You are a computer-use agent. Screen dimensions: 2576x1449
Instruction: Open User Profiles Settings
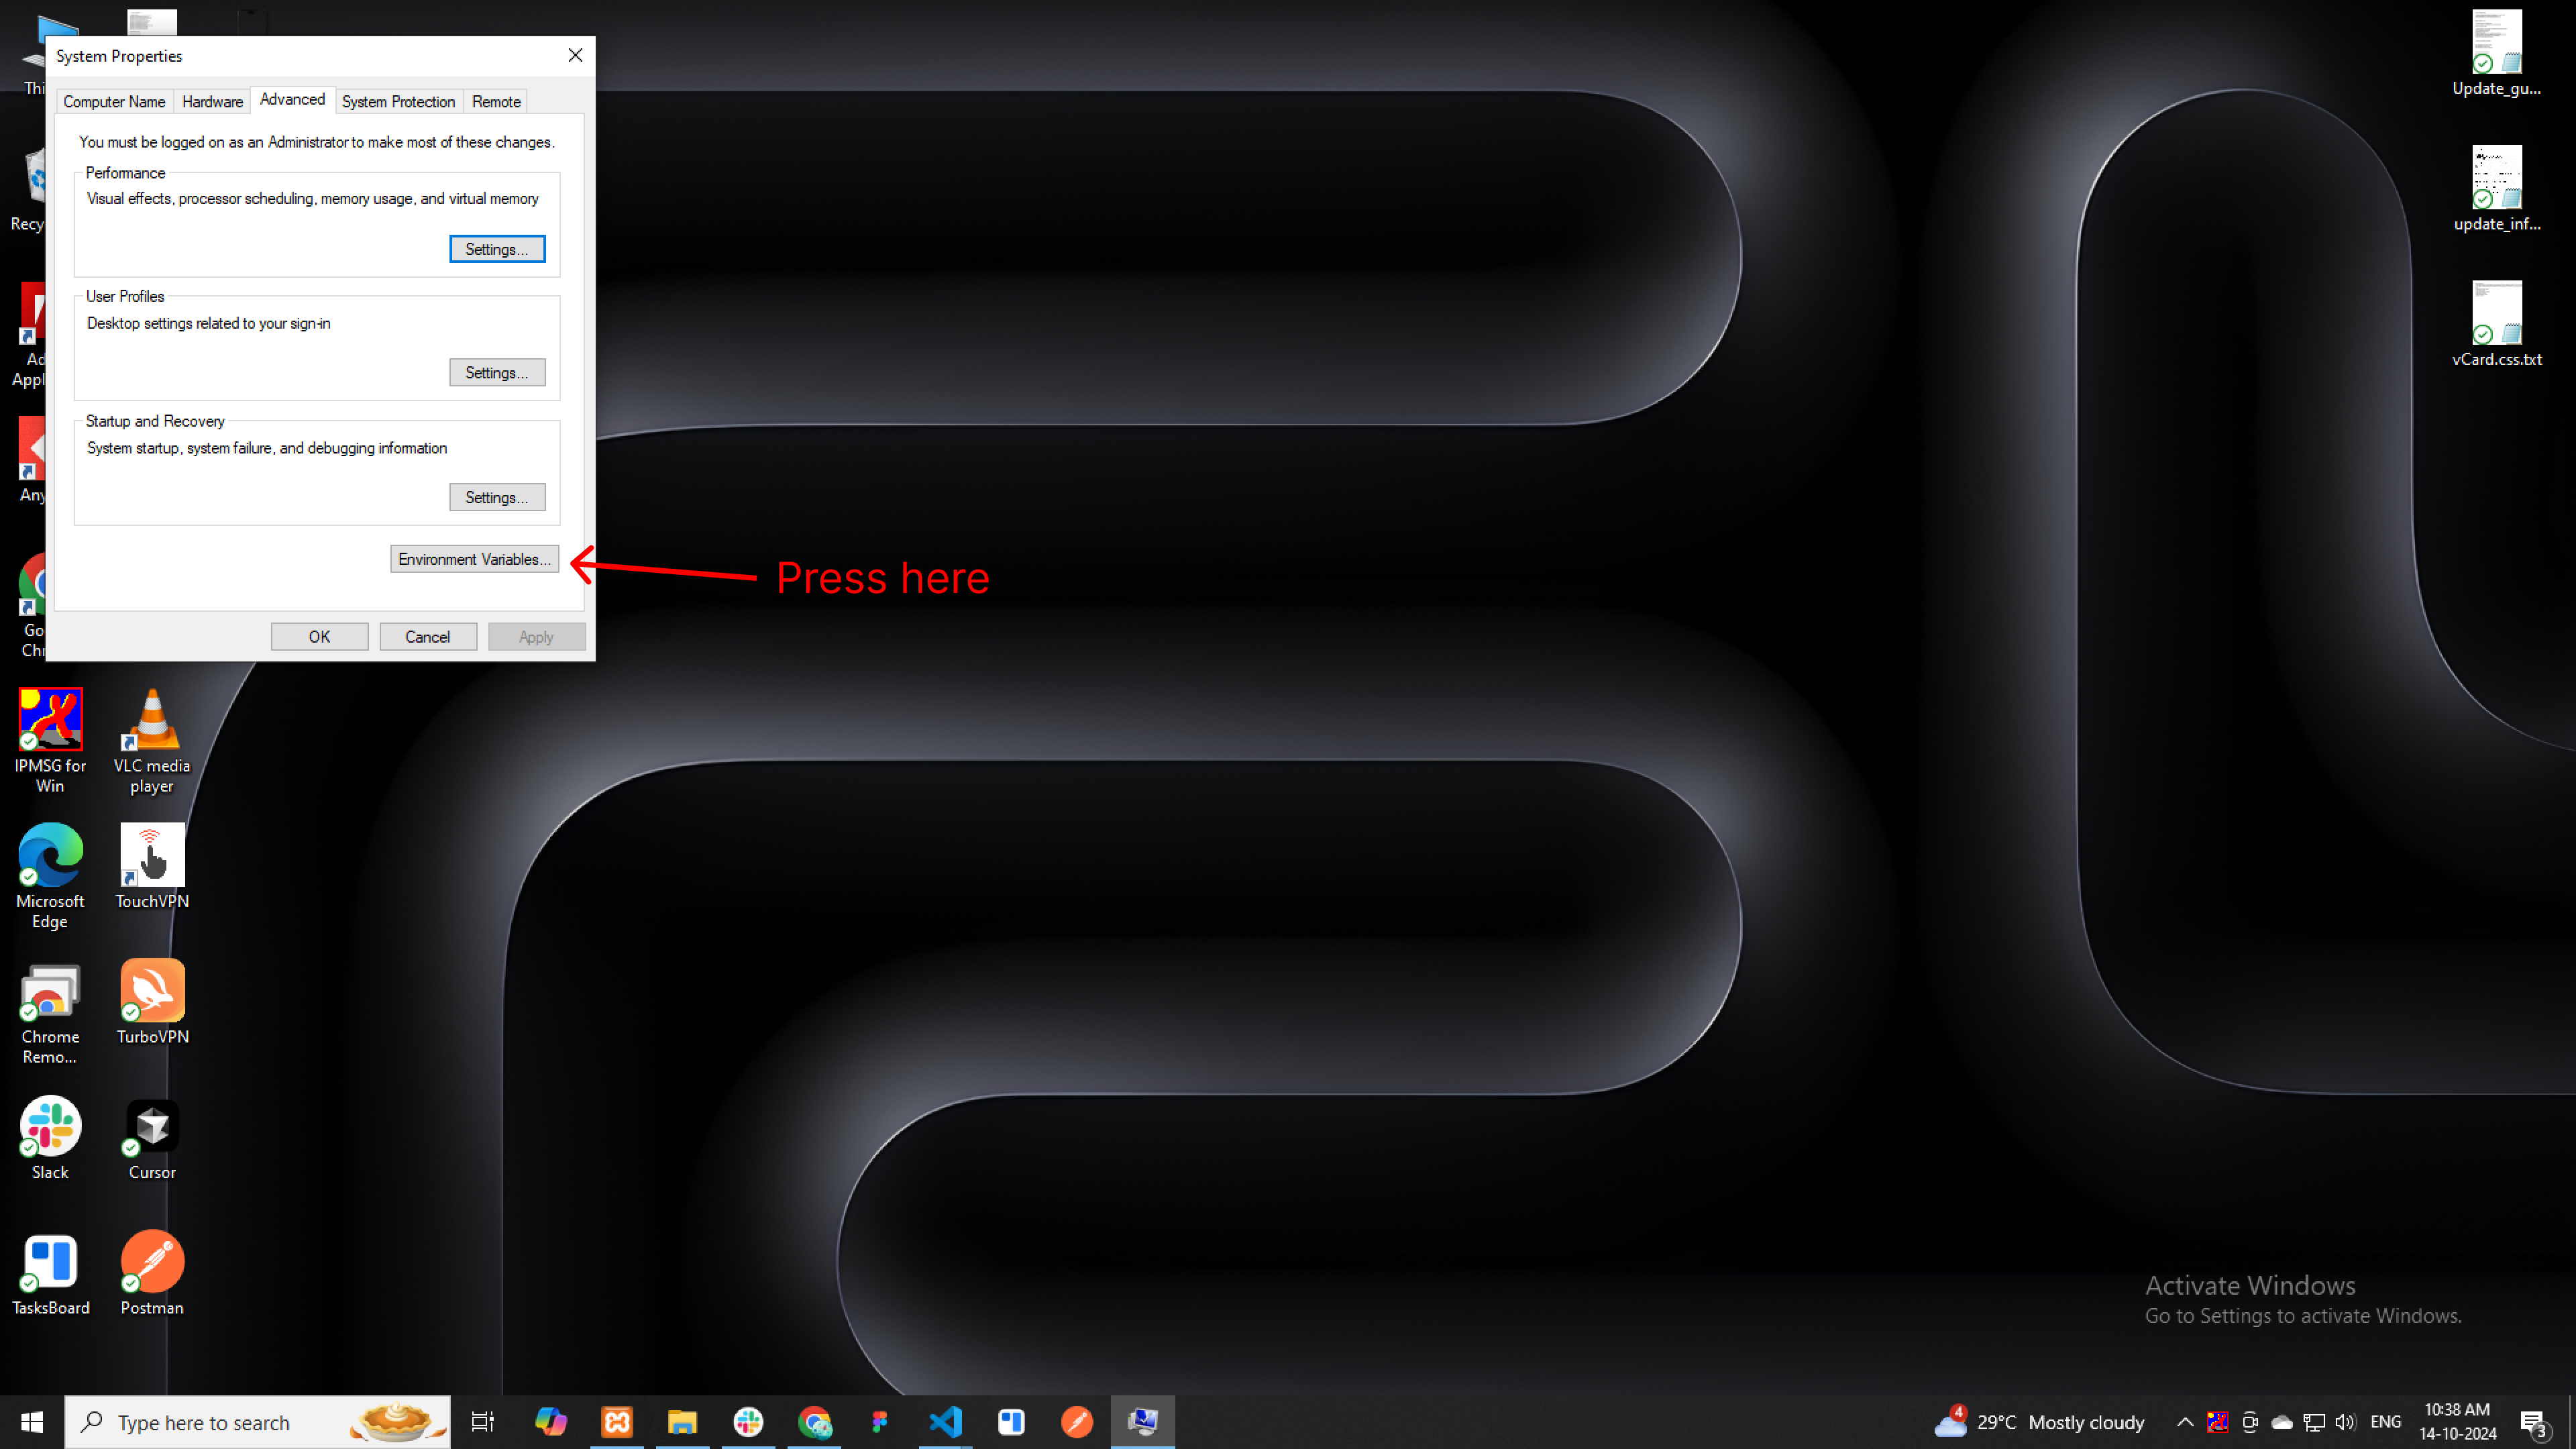click(497, 372)
